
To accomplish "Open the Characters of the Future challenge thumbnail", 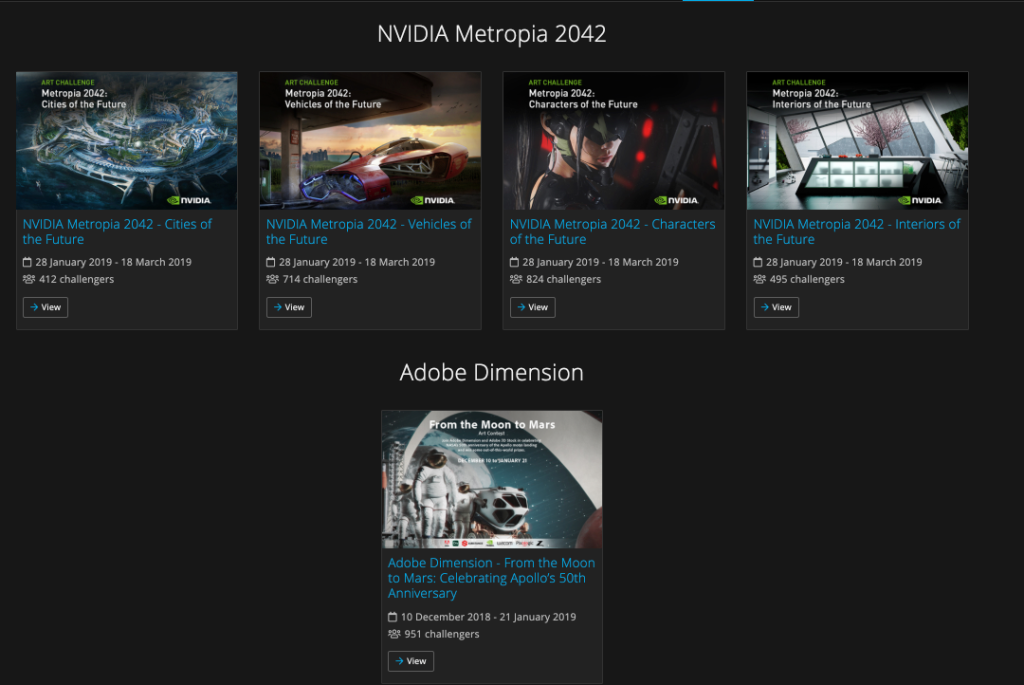I will point(614,140).
